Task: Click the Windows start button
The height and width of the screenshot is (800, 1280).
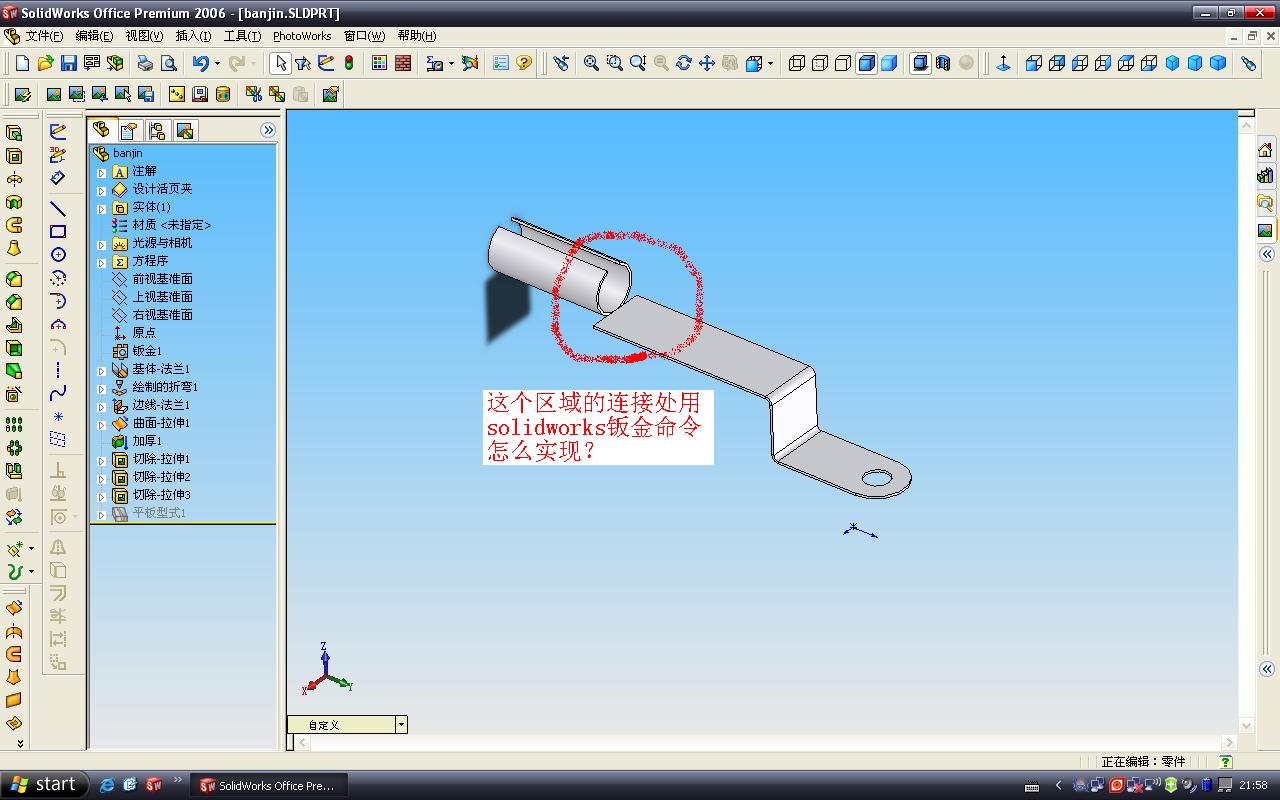Action: click(44, 785)
